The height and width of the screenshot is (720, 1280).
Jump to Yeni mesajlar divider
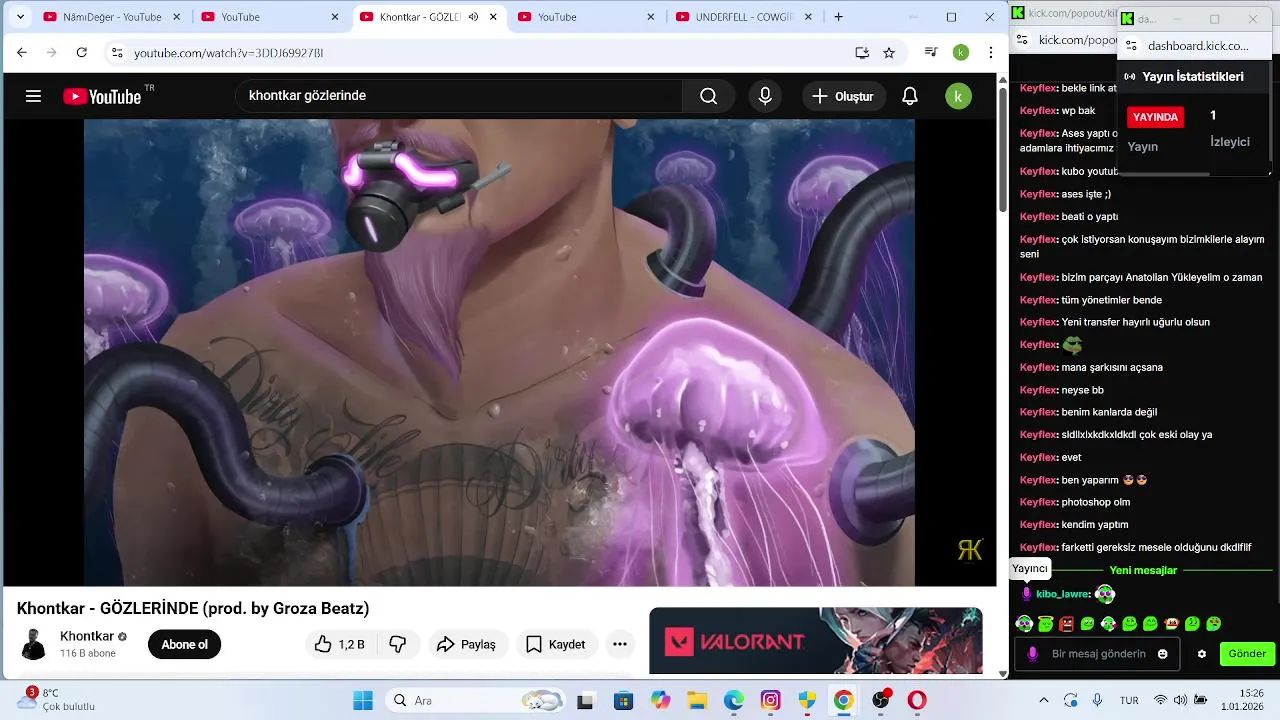(1143, 570)
